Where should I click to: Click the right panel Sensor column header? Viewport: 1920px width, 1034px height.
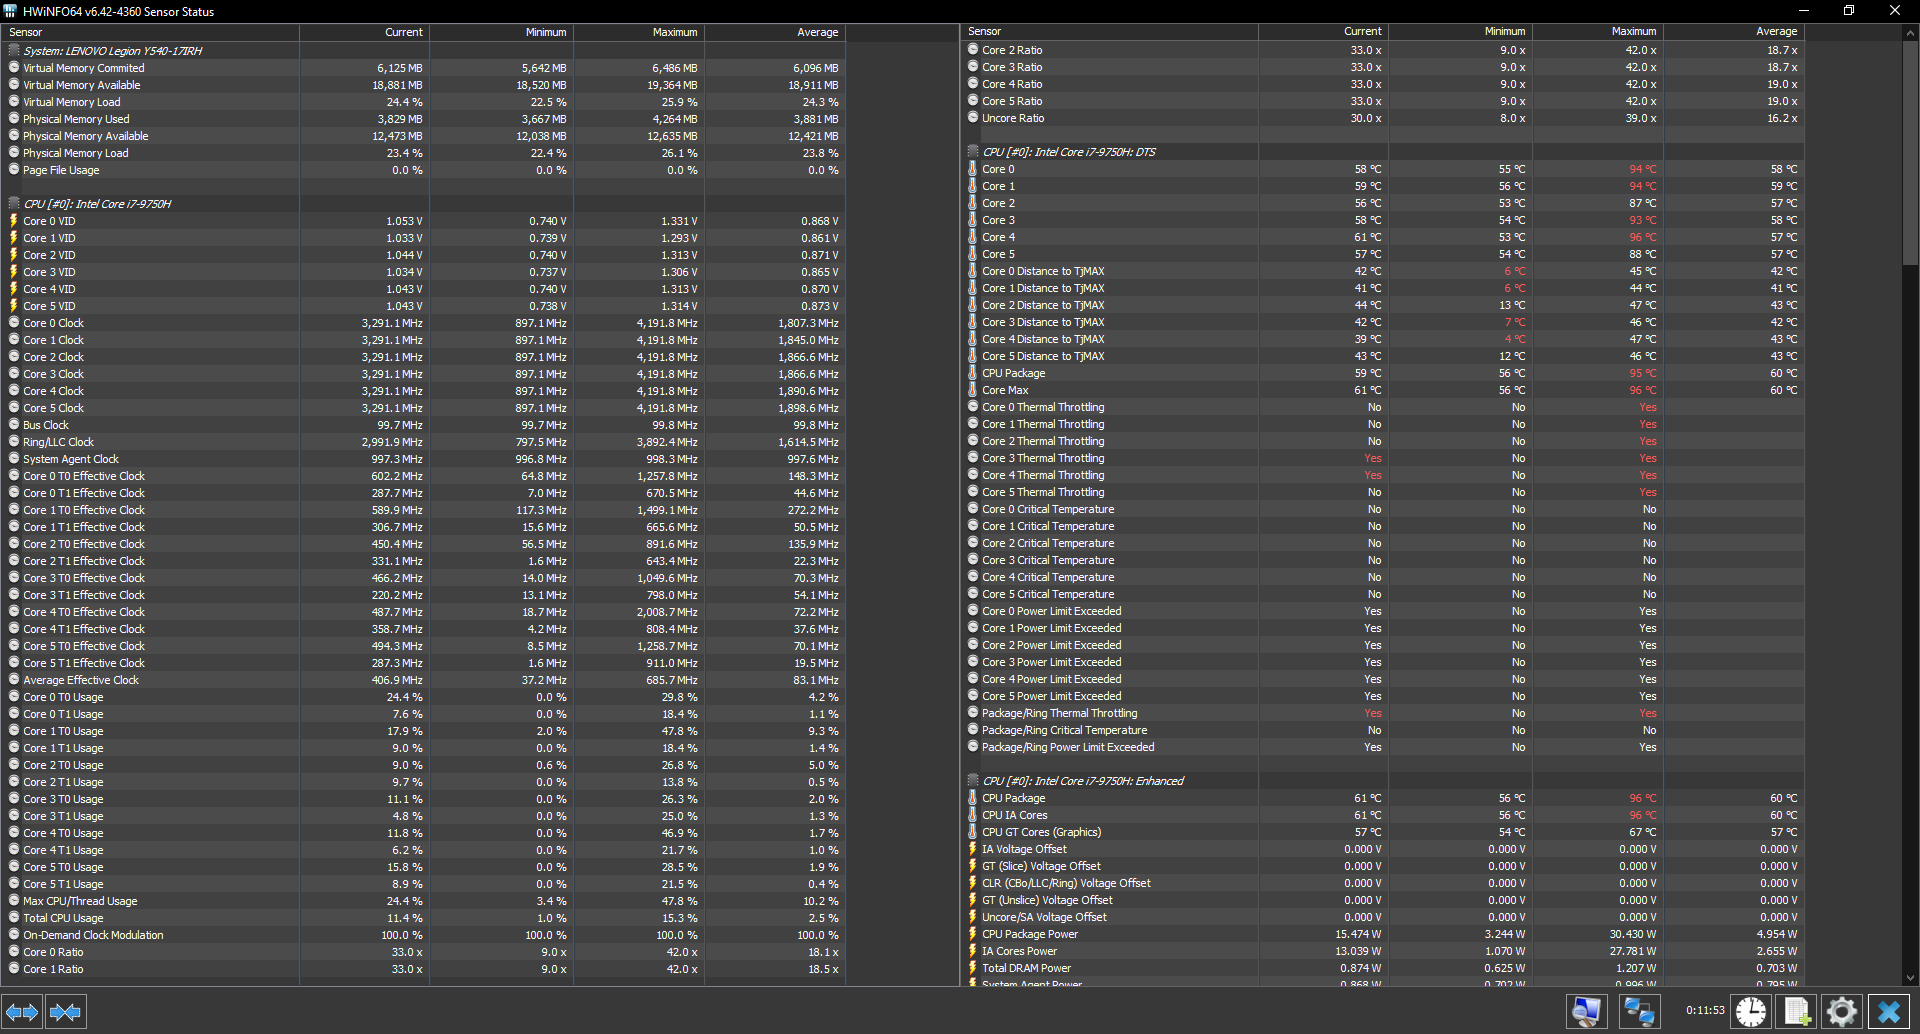pyautogui.click(x=1110, y=32)
